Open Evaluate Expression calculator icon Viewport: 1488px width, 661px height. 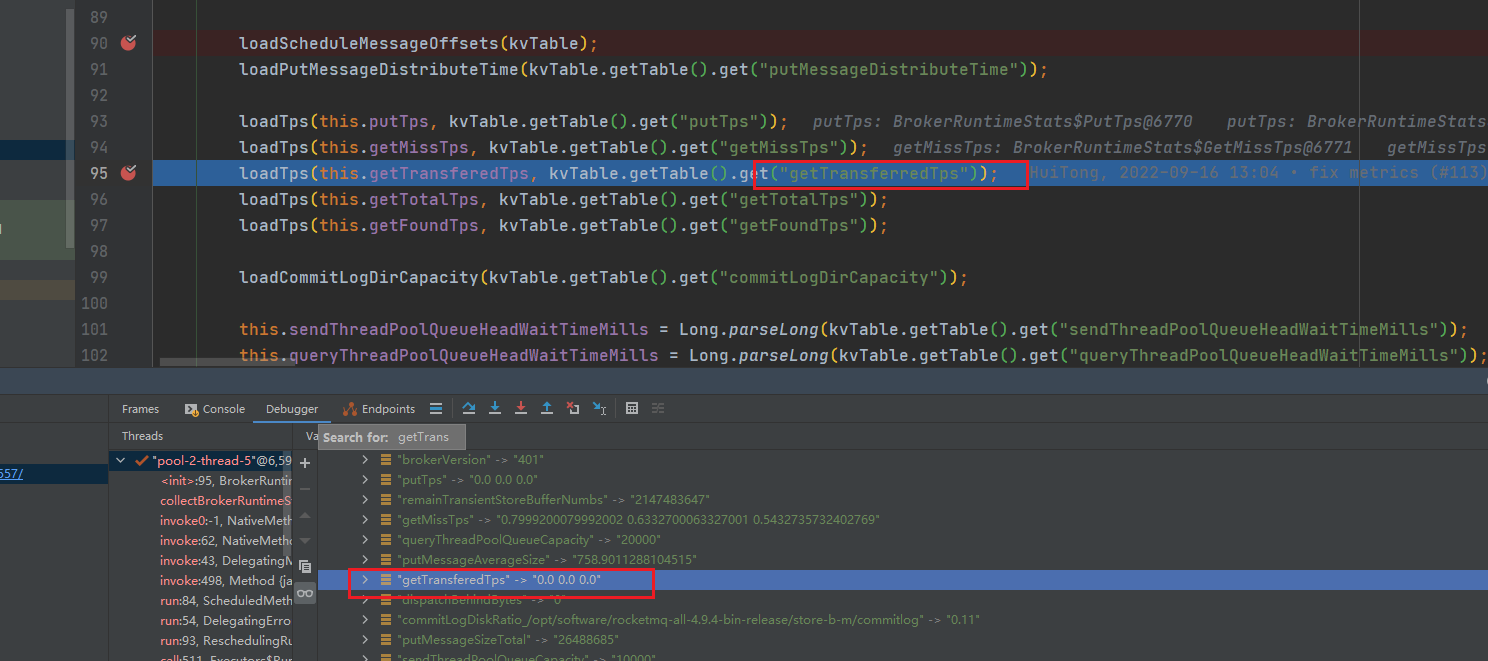coord(632,408)
